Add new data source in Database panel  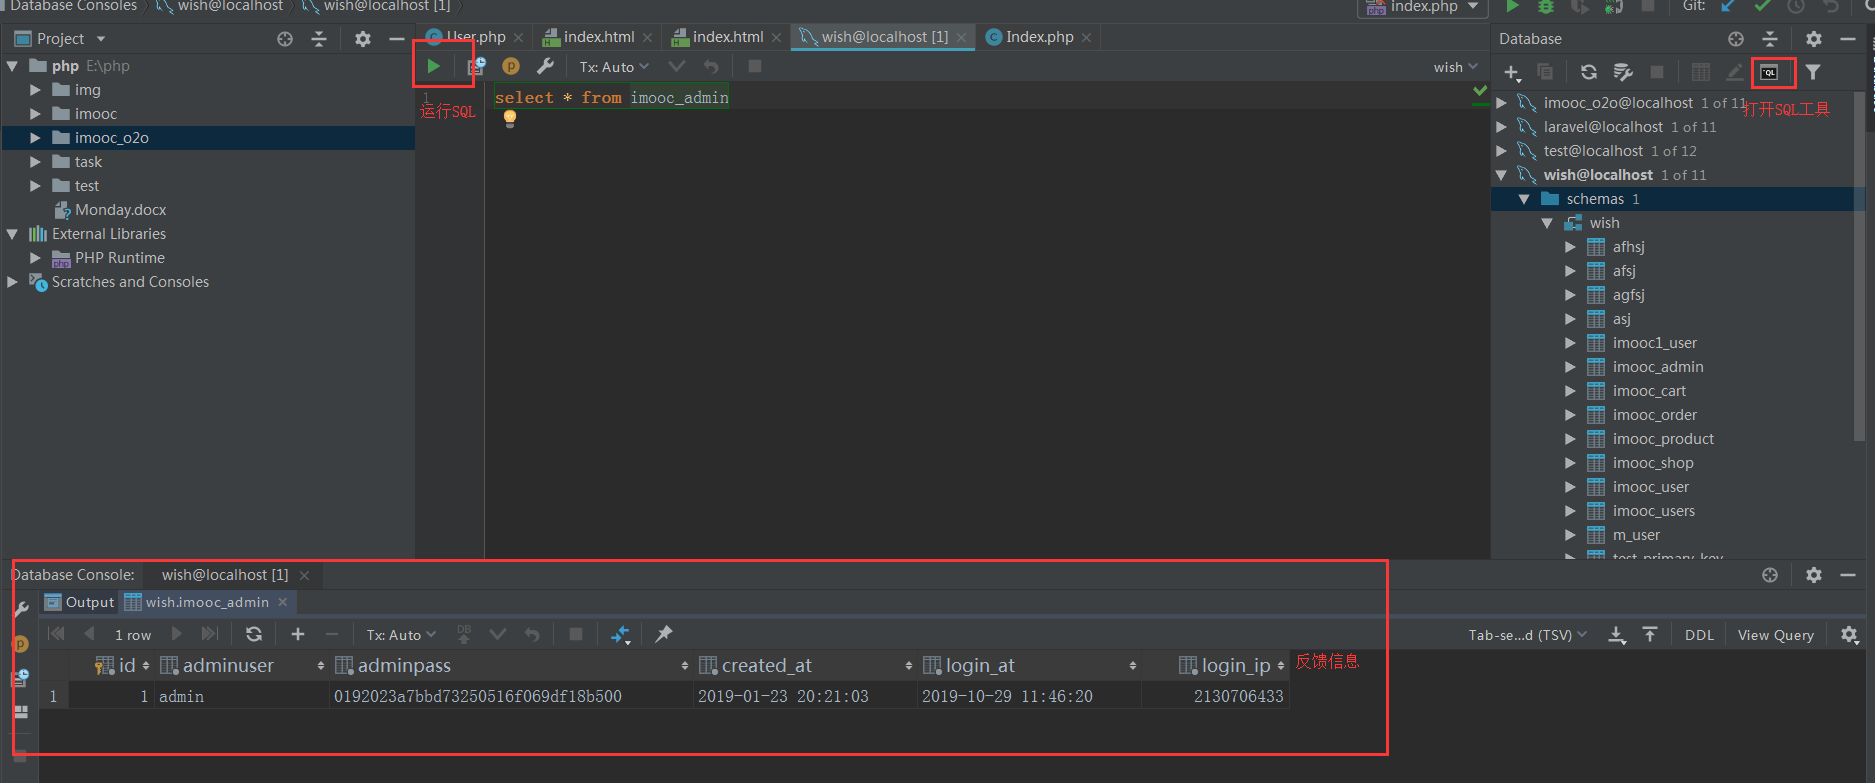[x=1512, y=72]
